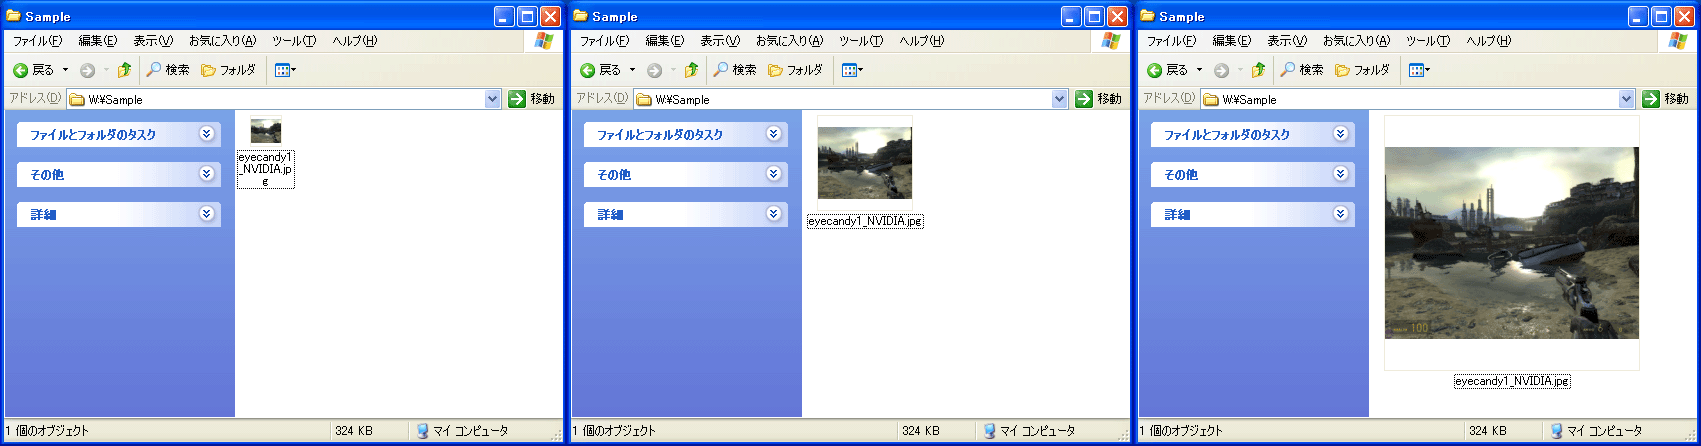The width and height of the screenshot is (1701, 446).
Task: Click folder icon in middle window title bar
Action: [581, 16]
